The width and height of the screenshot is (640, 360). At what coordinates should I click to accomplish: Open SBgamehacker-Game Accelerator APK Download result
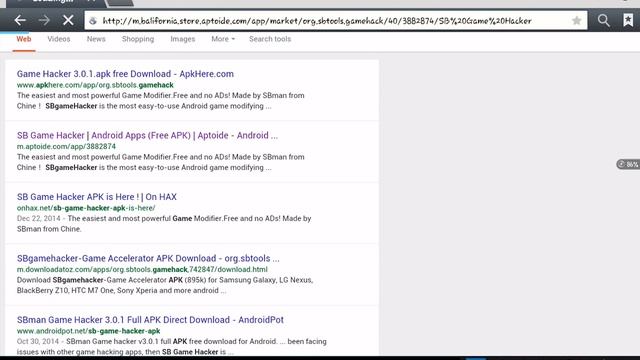point(148,258)
